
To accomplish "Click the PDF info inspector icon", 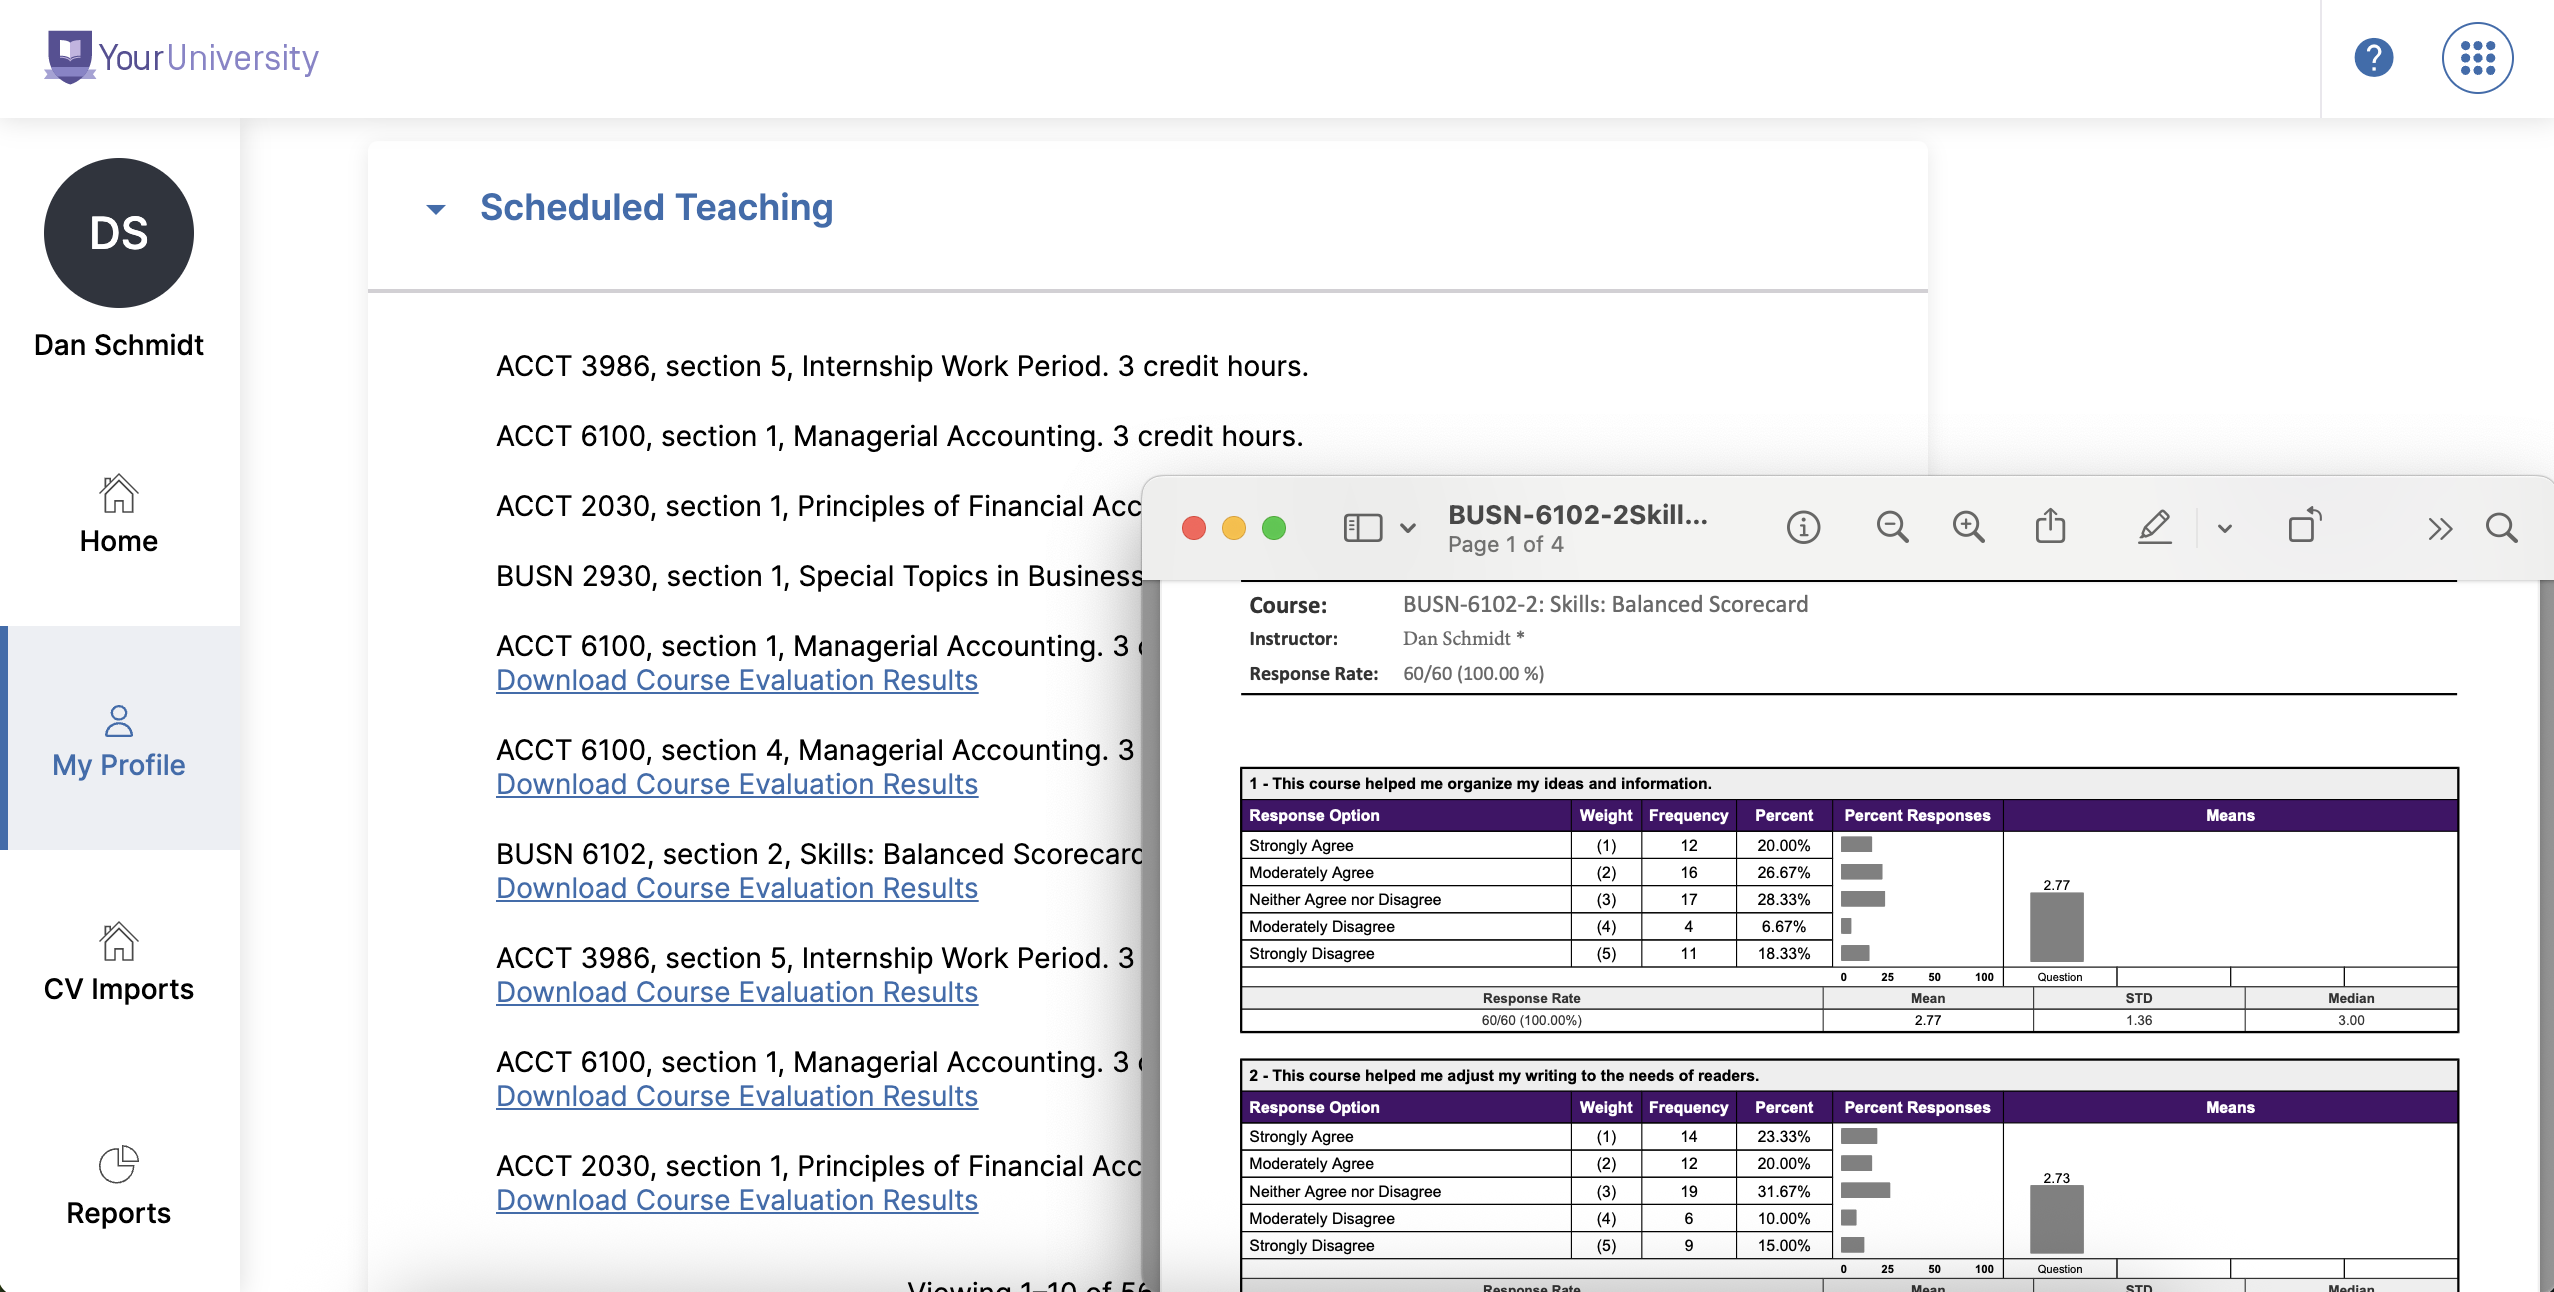I will pyautogui.click(x=1803, y=527).
